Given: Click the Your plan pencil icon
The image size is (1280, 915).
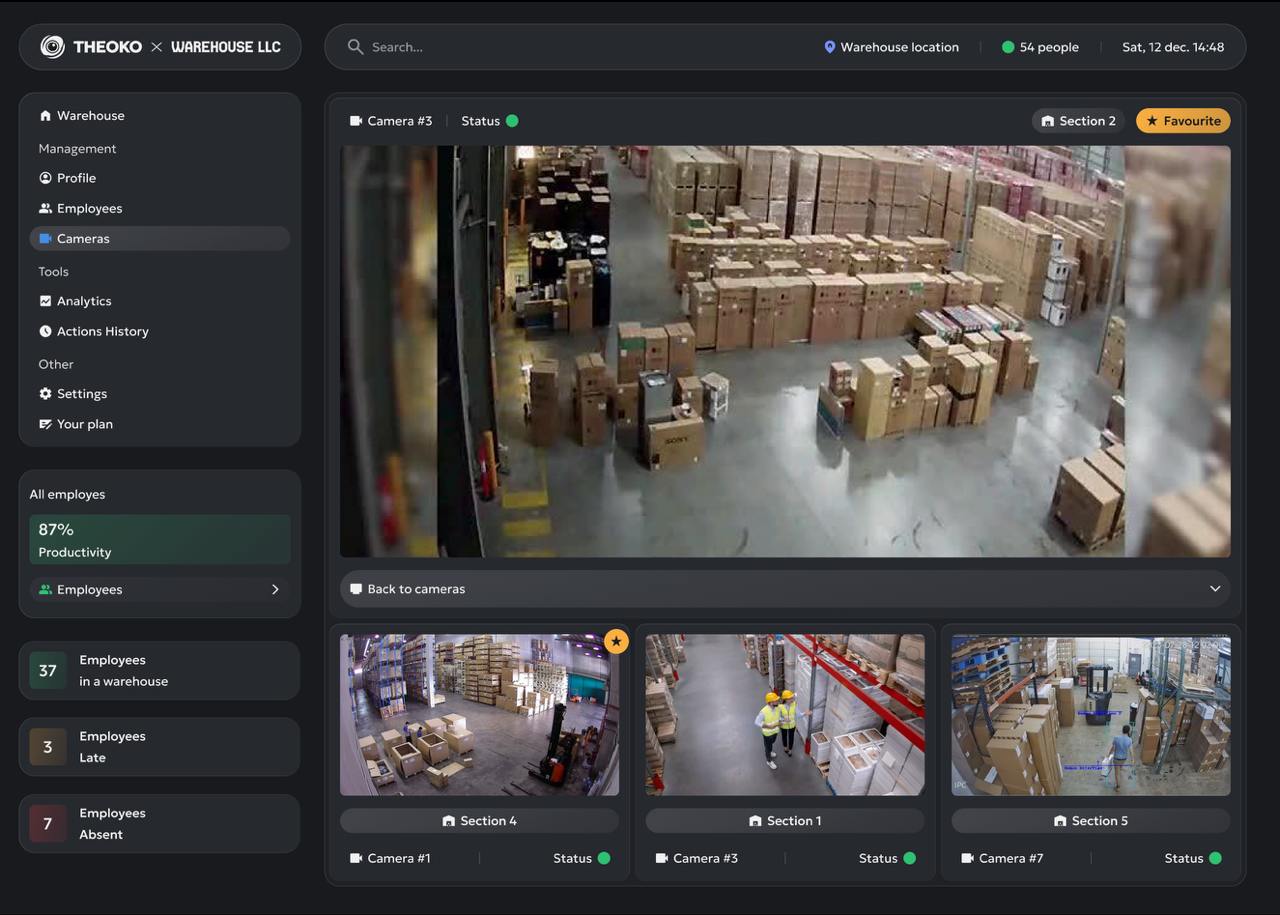Looking at the screenshot, I should point(45,424).
